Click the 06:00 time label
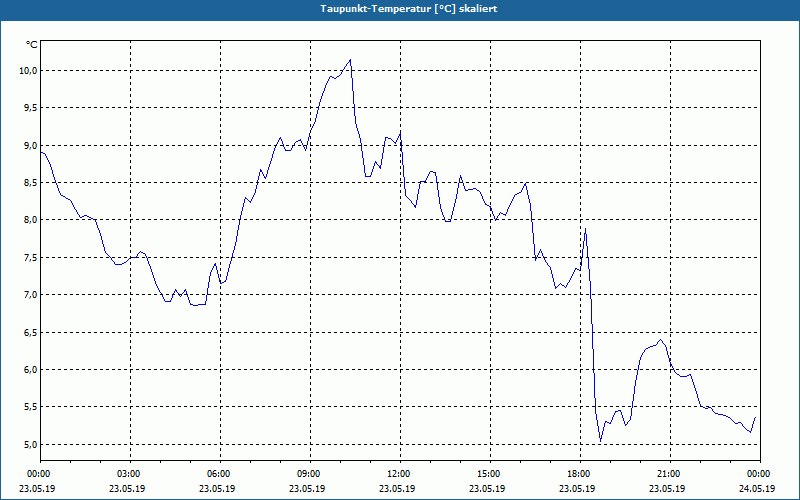Viewport: 800px width, 500px height. pos(220,474)
